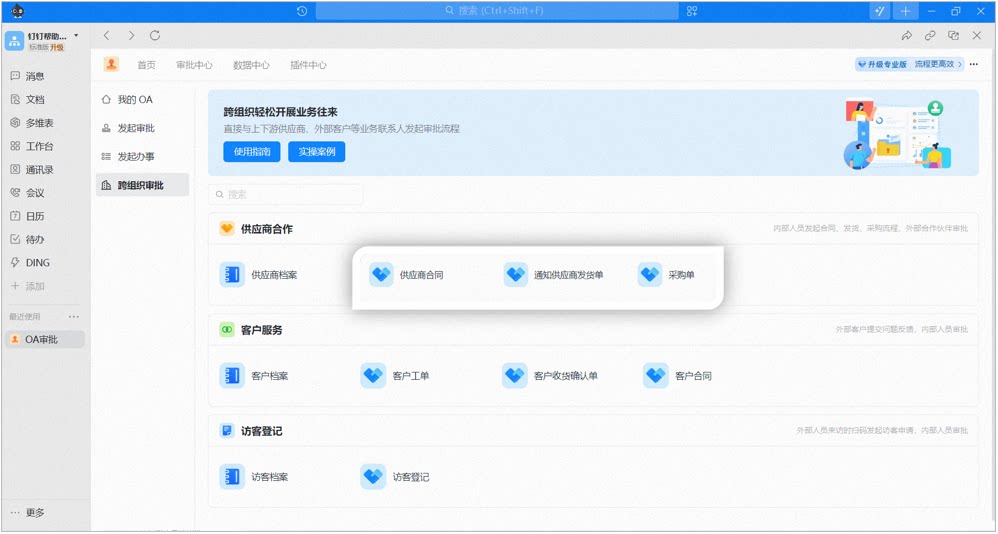Click the organization avatar icon
This screenshot has width=998, height=534.
(15, 41)
